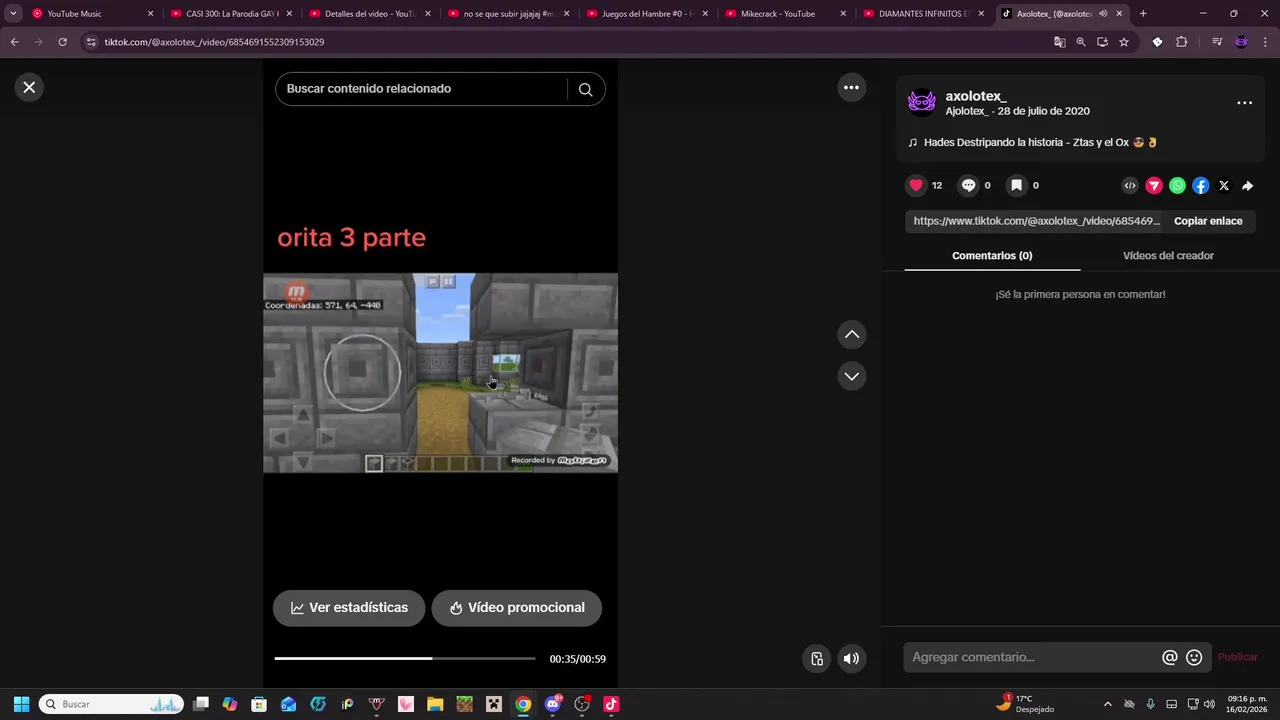Open the Chrome tab search dropdown

click(13, 14)
